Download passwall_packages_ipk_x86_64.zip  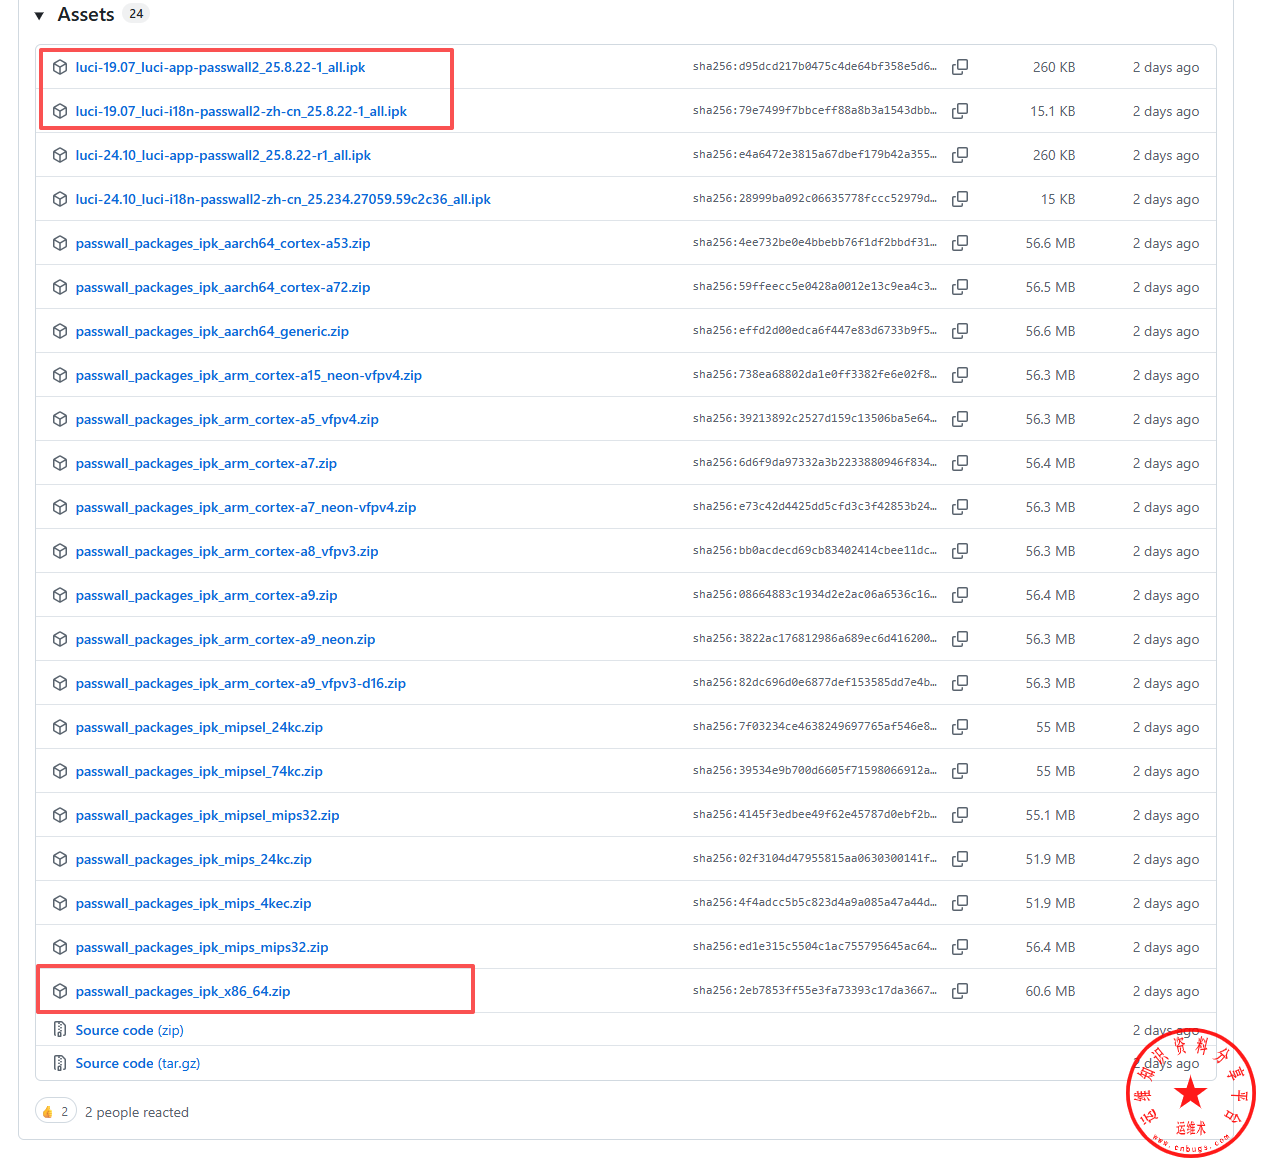183,991
